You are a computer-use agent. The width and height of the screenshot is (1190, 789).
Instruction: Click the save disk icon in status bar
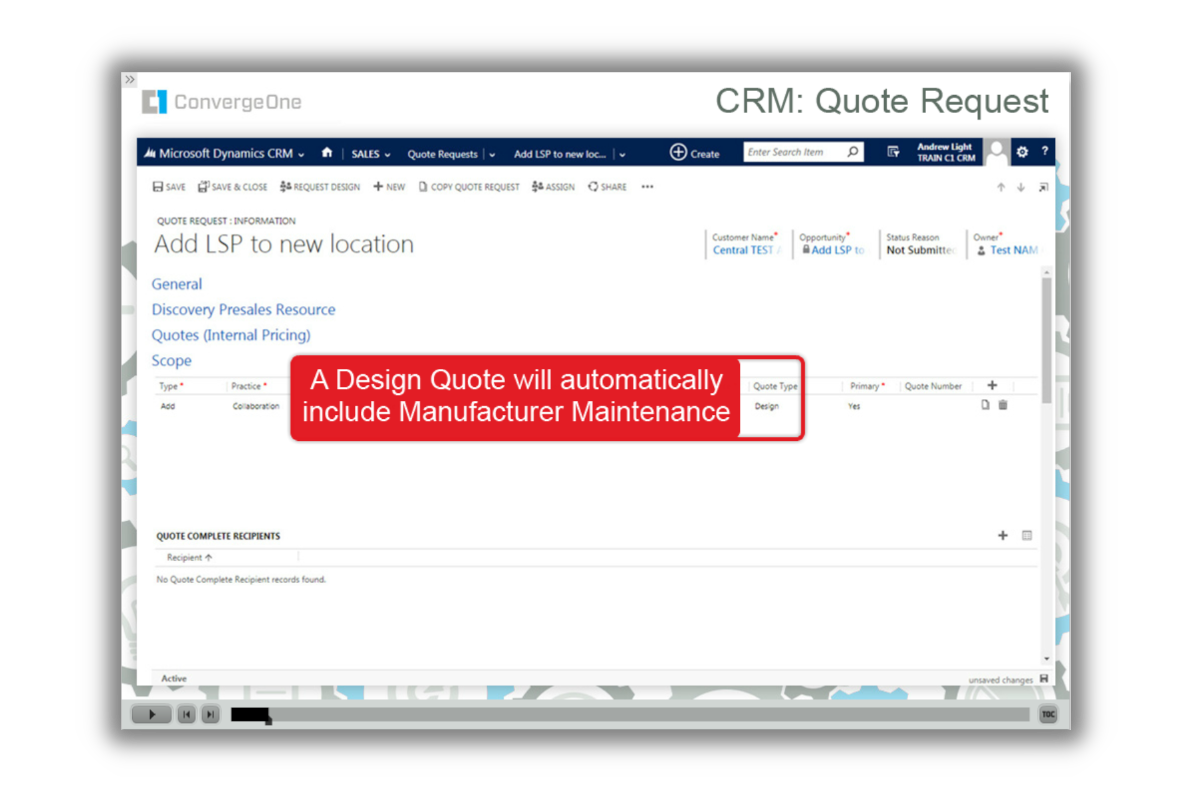[1044, 679]
